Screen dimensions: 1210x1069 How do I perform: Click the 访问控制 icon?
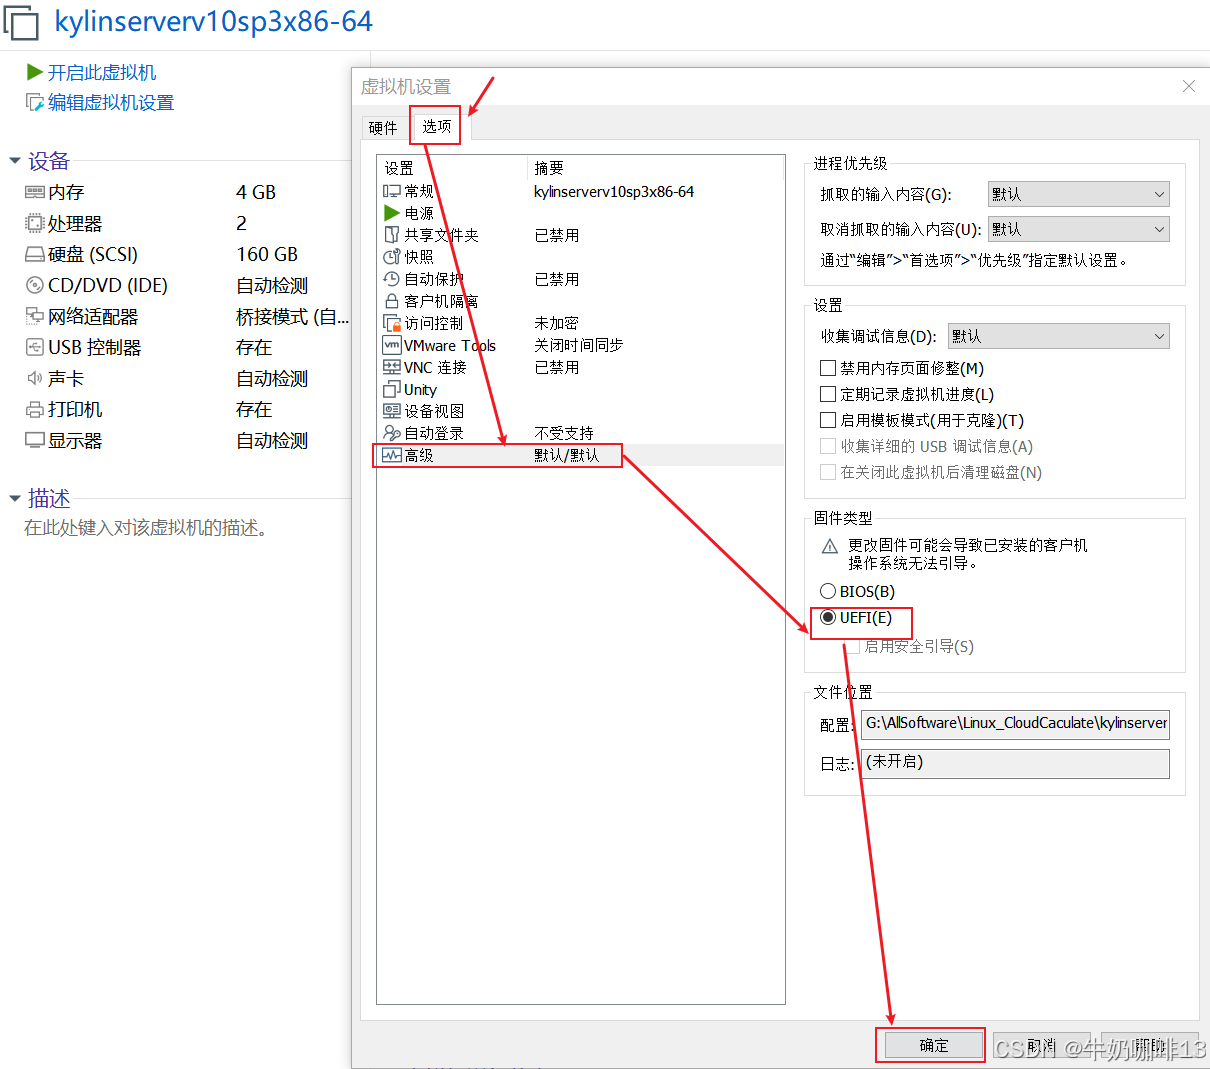pyautogui.click(x=392, y=323)
